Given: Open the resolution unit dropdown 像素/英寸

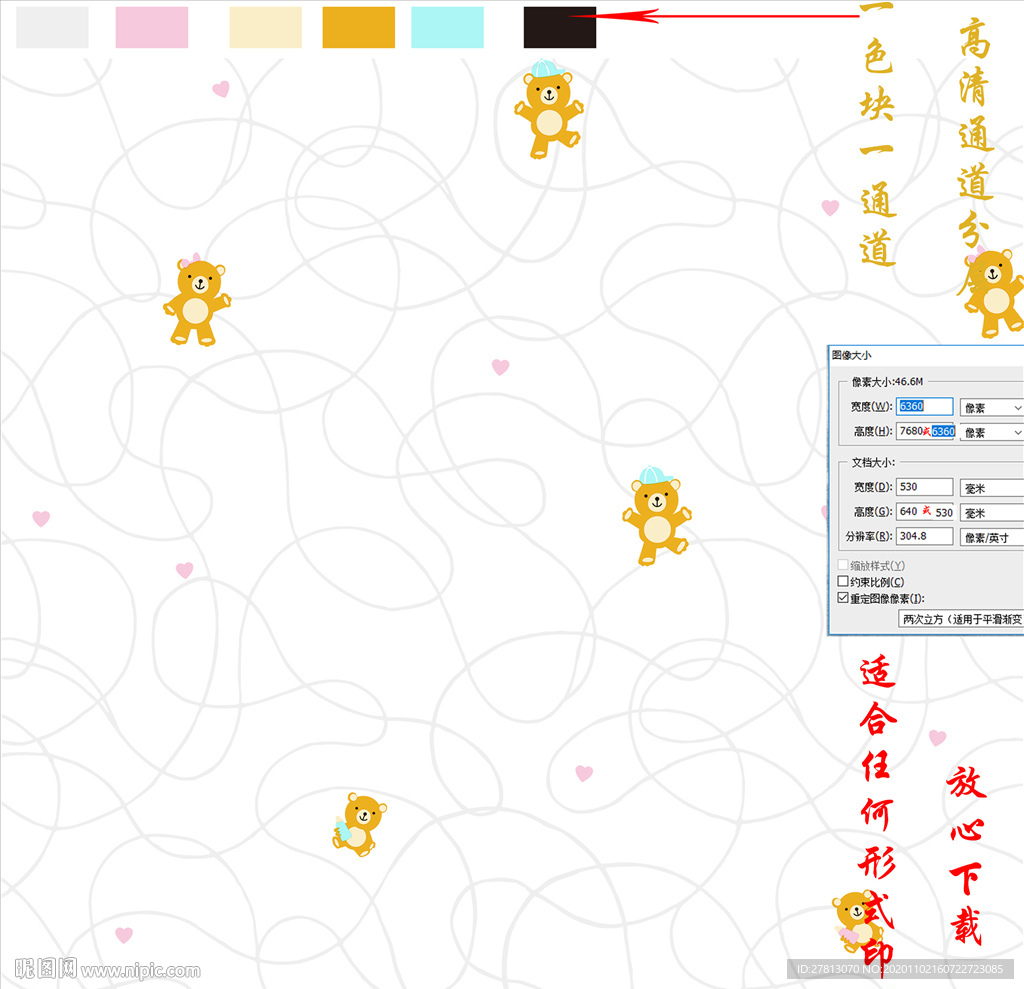Looking at the screenshot, I should 991,538.
